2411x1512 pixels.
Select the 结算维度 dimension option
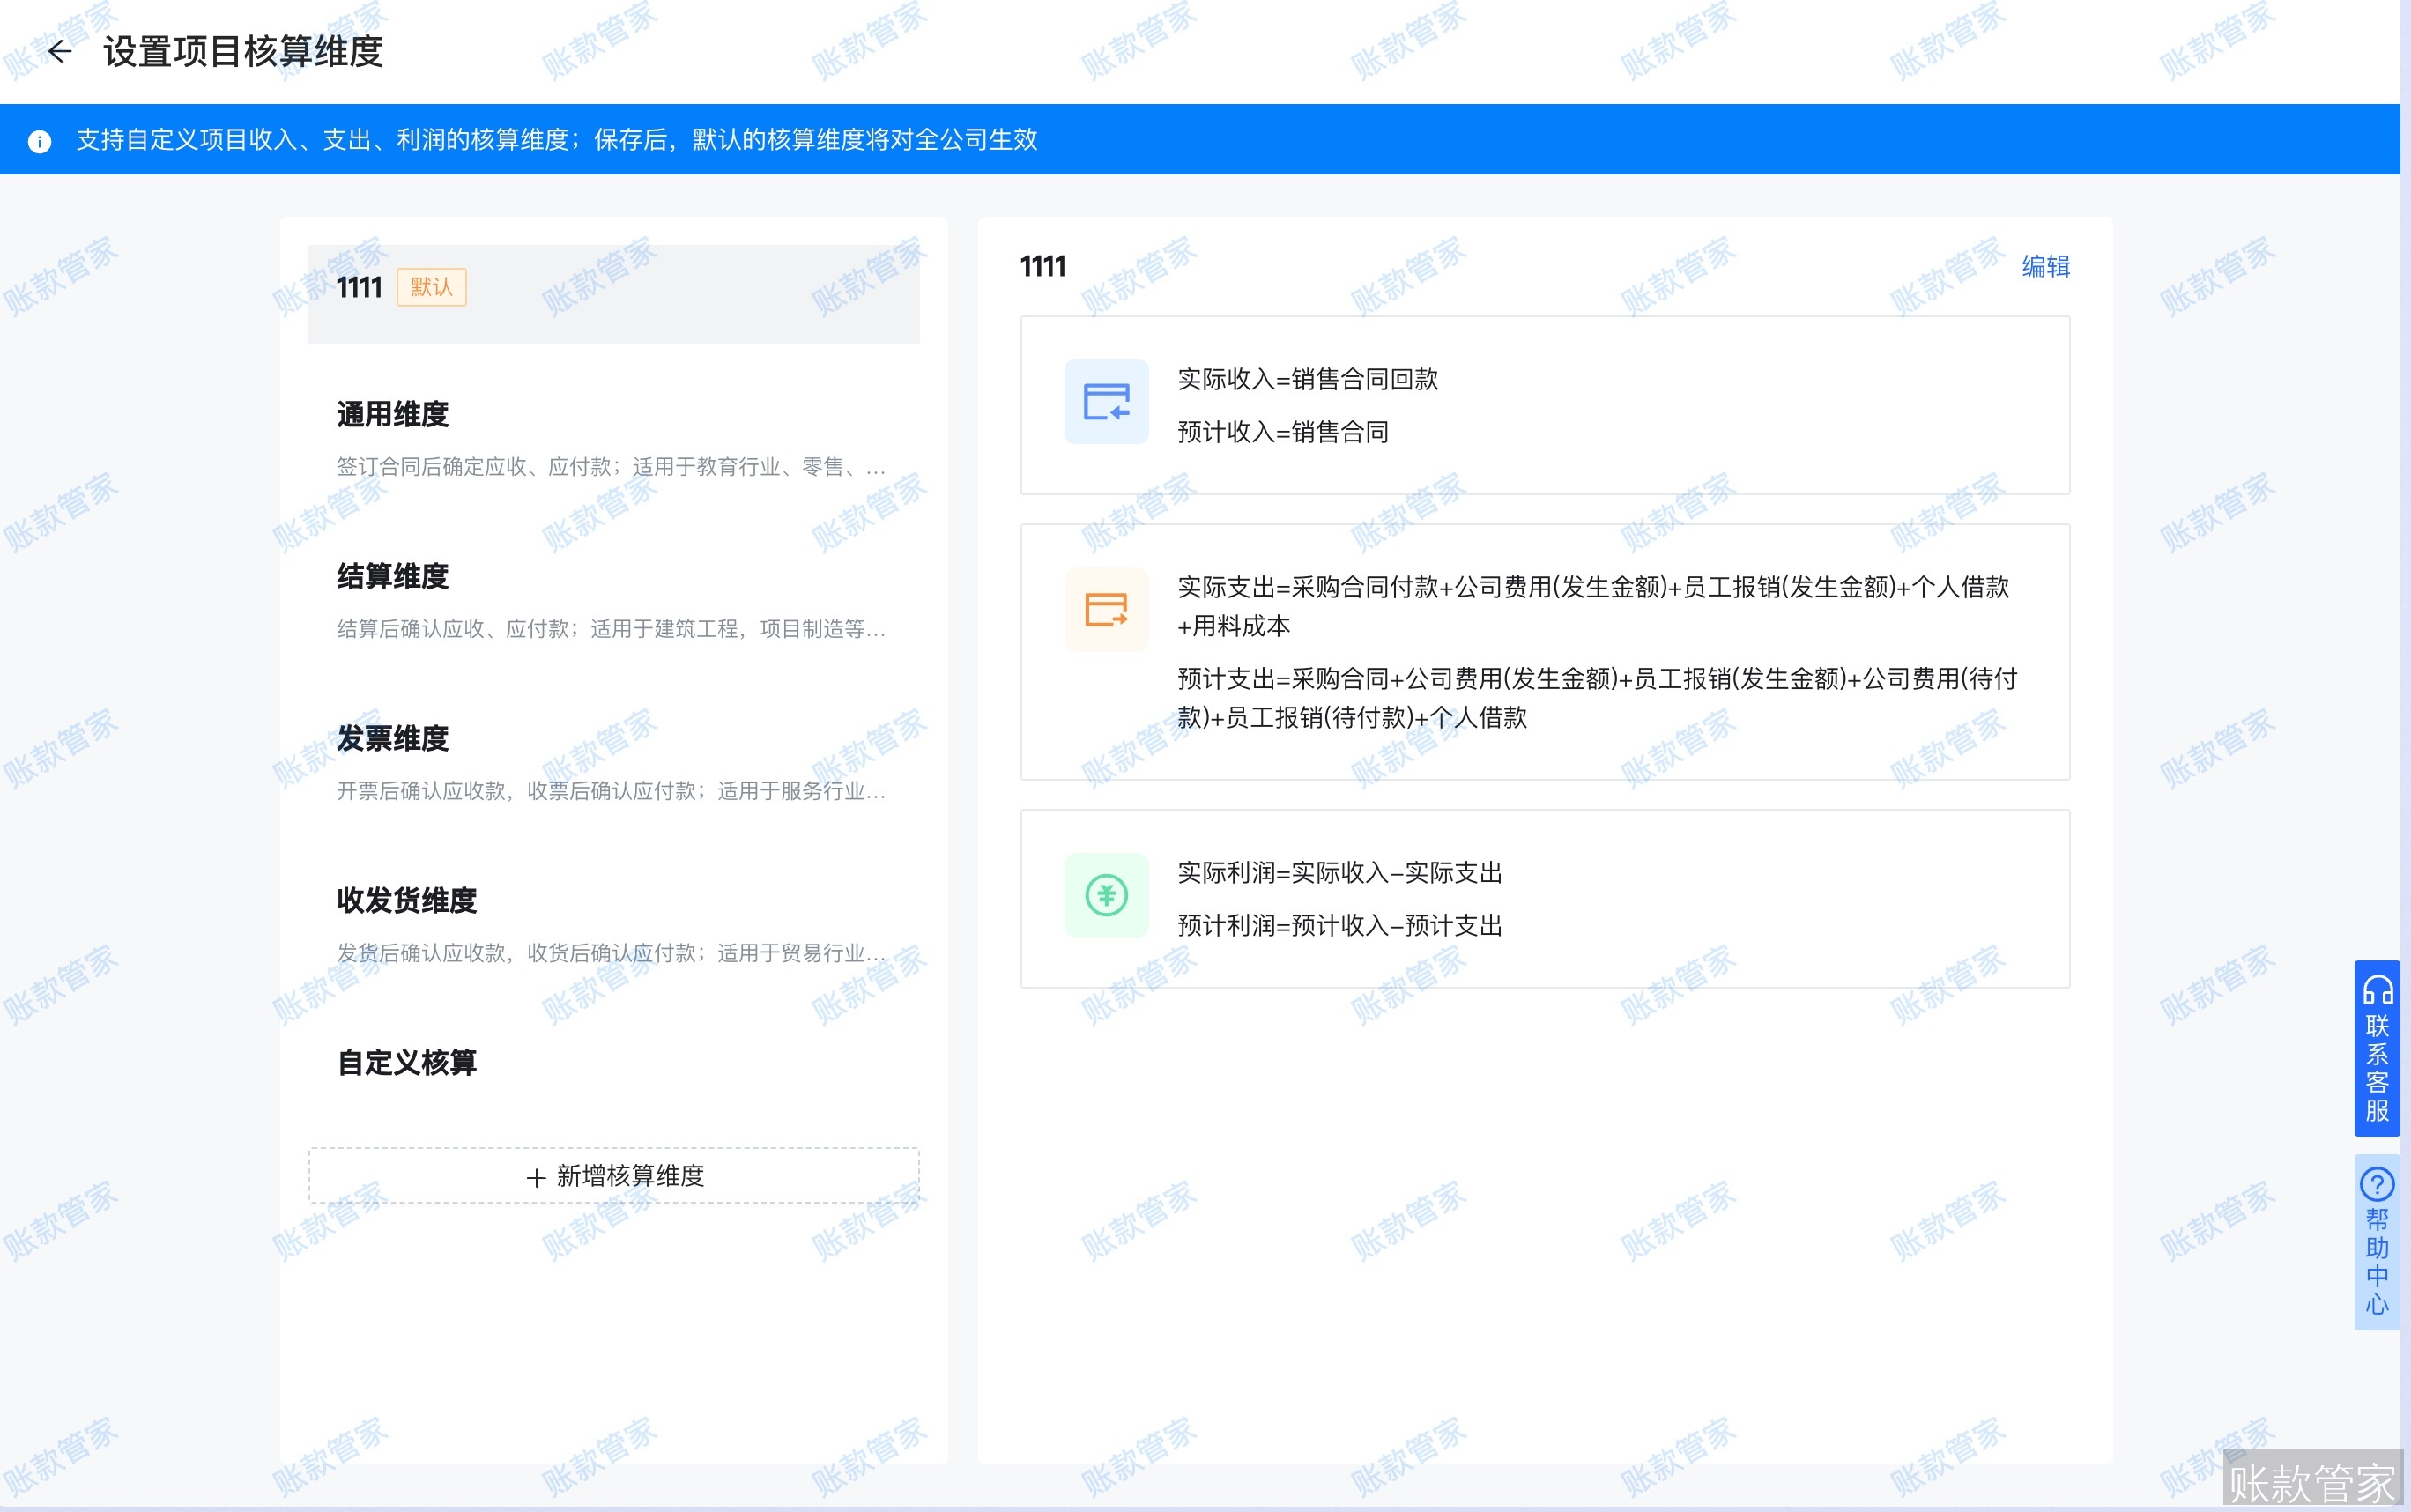tap(392, 577)
